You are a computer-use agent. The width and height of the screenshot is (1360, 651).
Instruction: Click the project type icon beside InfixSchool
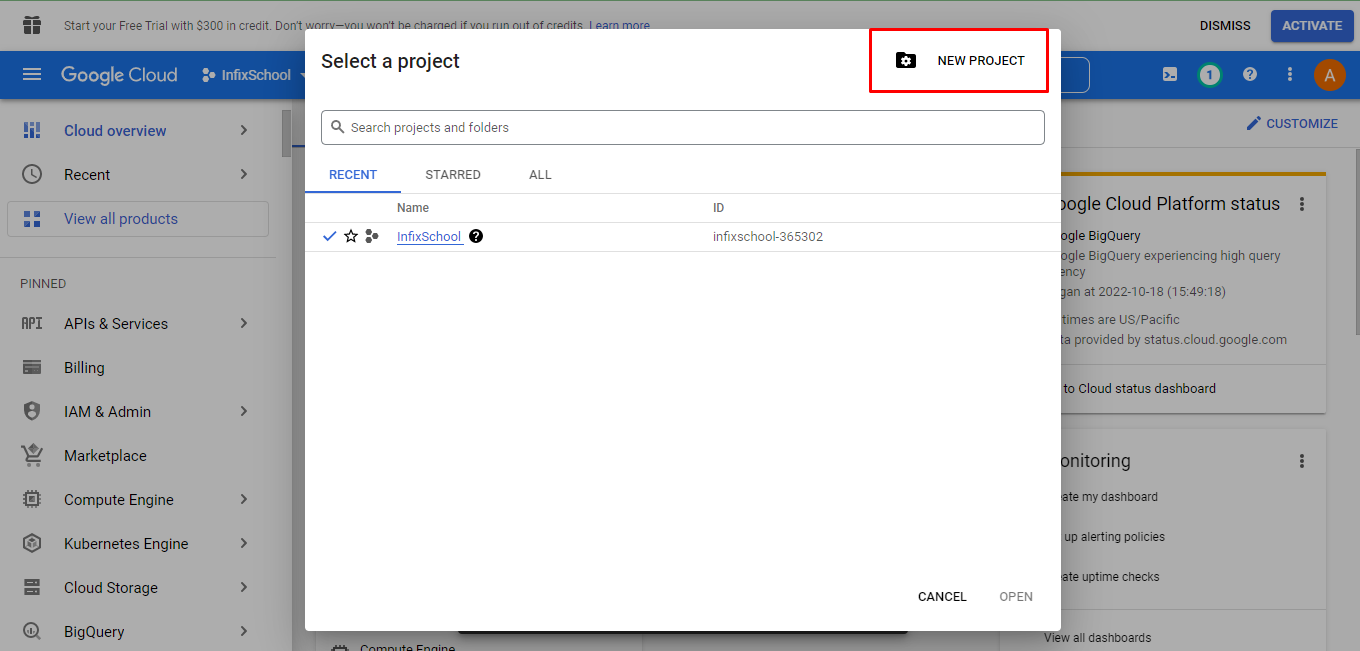click(x=372, y=236)
